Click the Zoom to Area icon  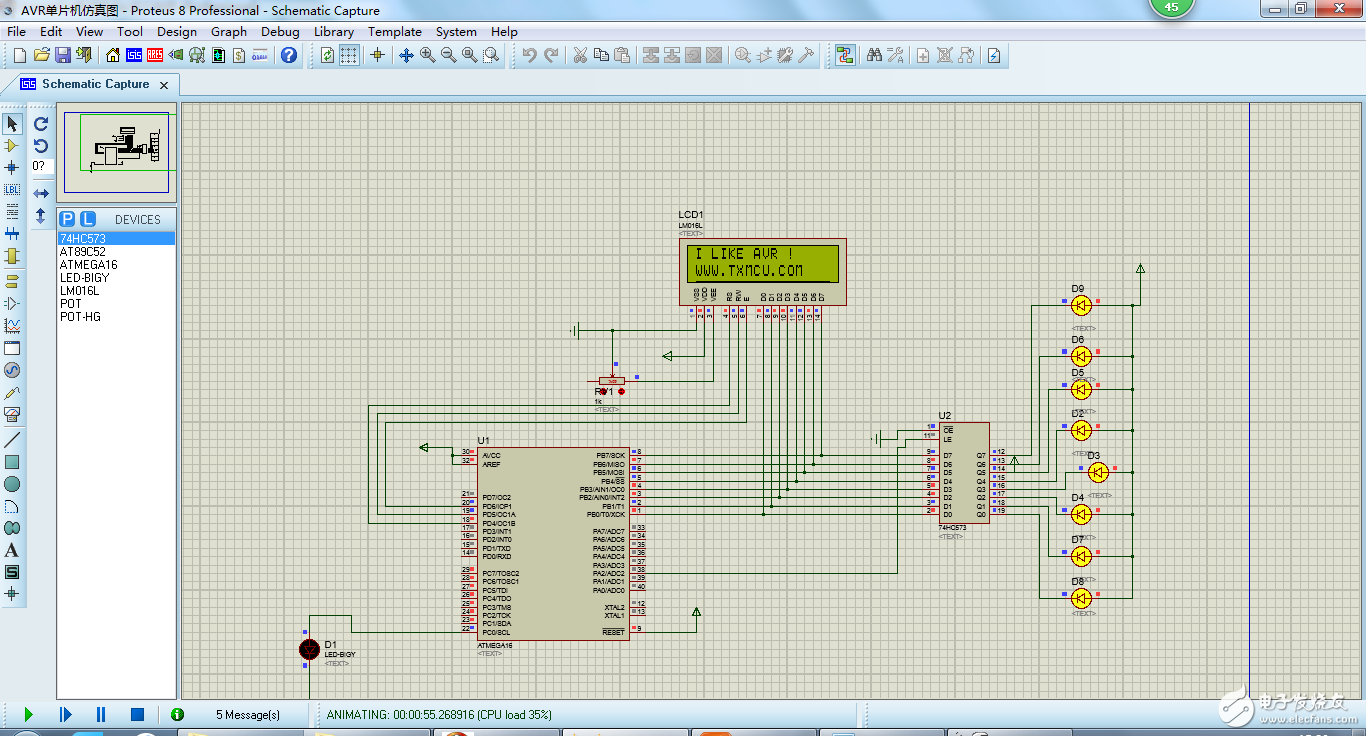491,55
